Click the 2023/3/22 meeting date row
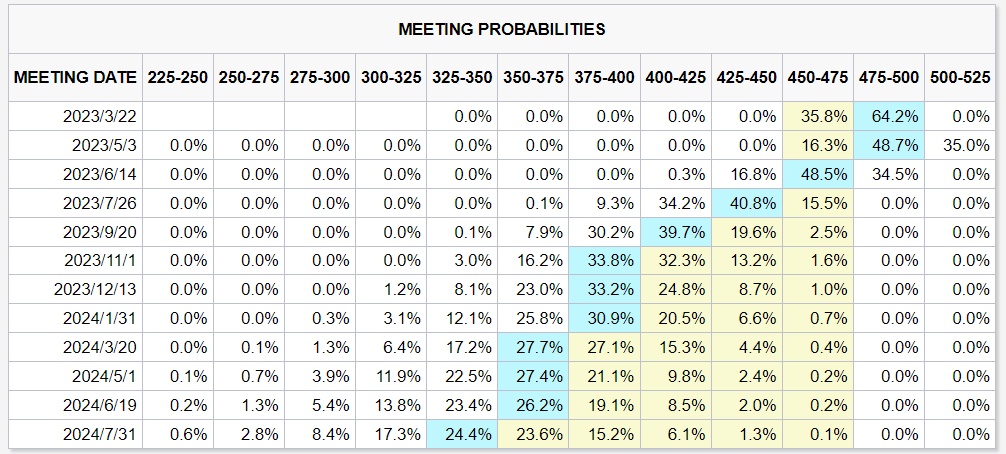Image resolution: width=1006 pixels, height=454 pixels. coord(99,116)
